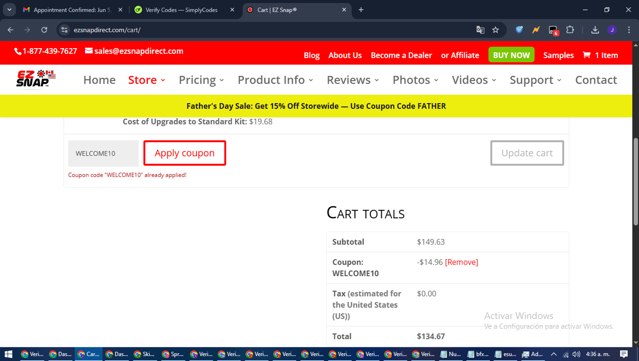Open the Chrome profile avatar
Image resolution: width=639 pixels, height=361 pixels.
pos(612,30)
